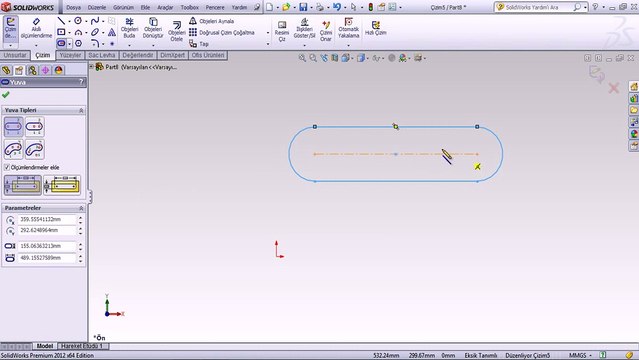Click Save icon in top toolbar

(x=303, y=7)
